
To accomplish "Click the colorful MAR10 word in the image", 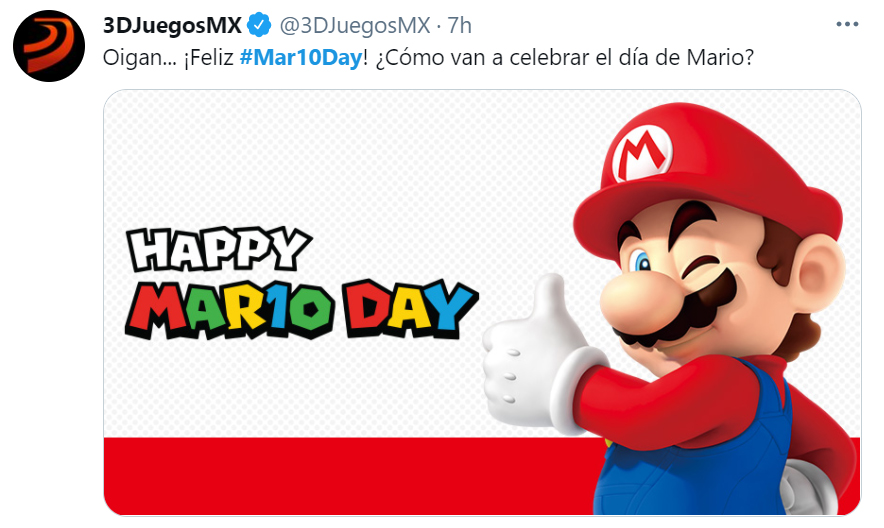I will click(230, 308).
